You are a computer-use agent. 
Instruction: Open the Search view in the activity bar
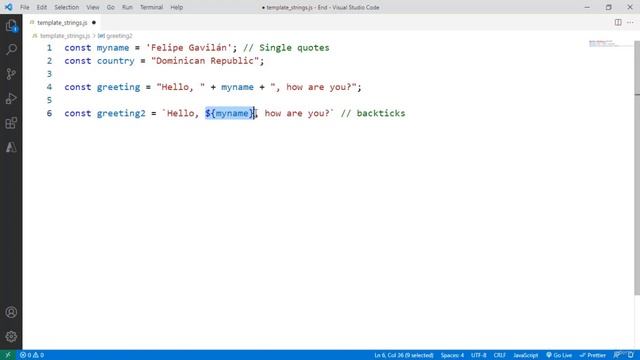pyautogui.click(x=11, y=49)
